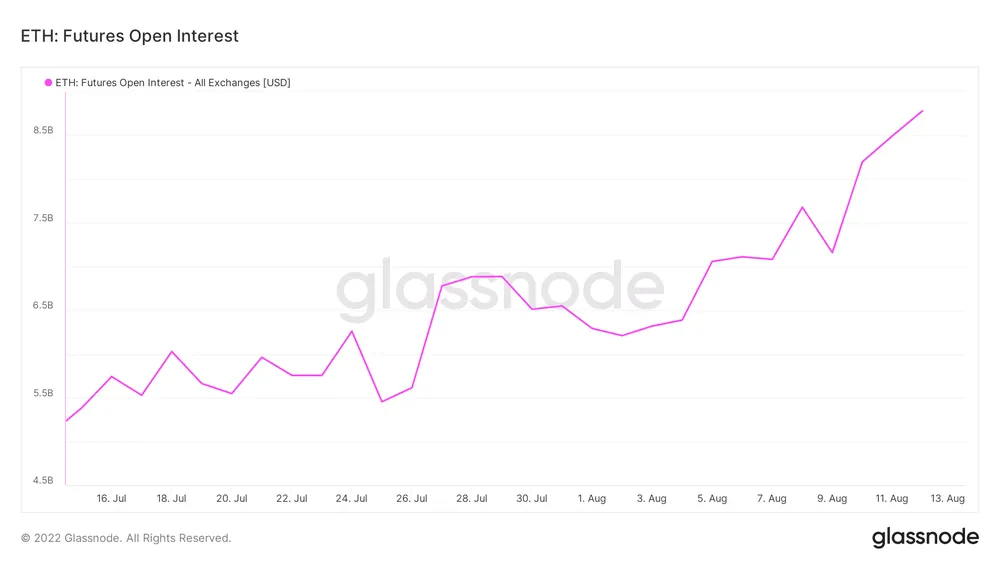Click the line's first data point at left

pos(66,421)
